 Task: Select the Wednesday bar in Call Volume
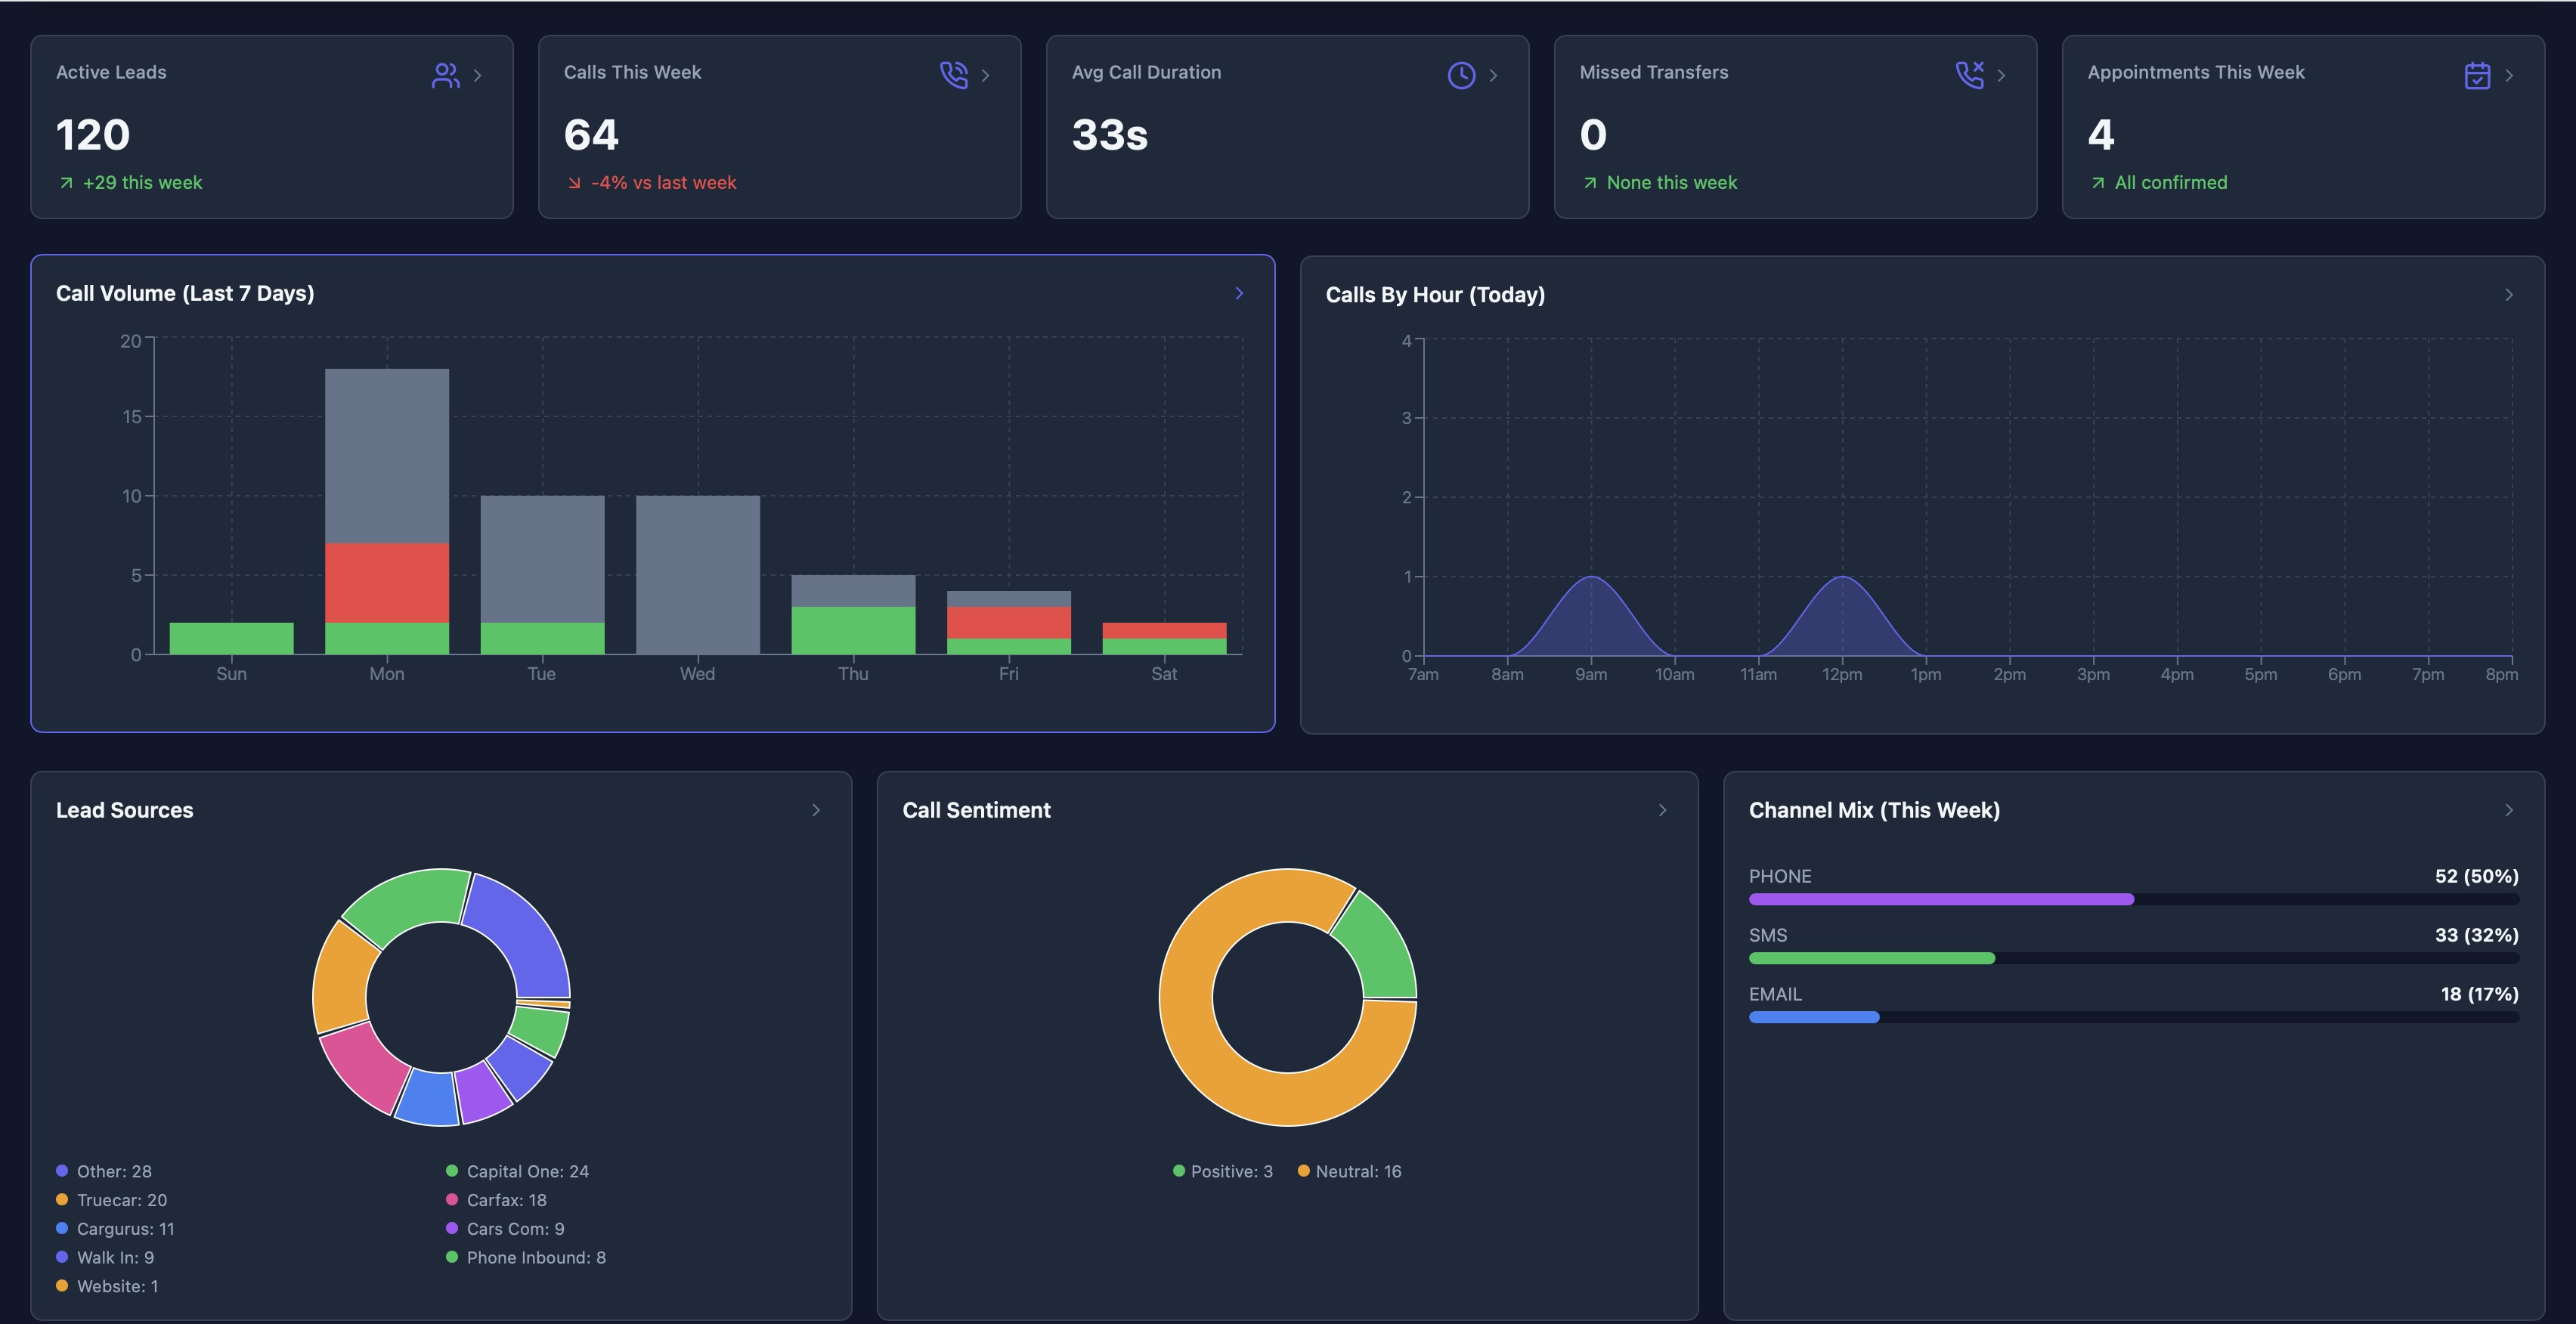pos(698,575)
